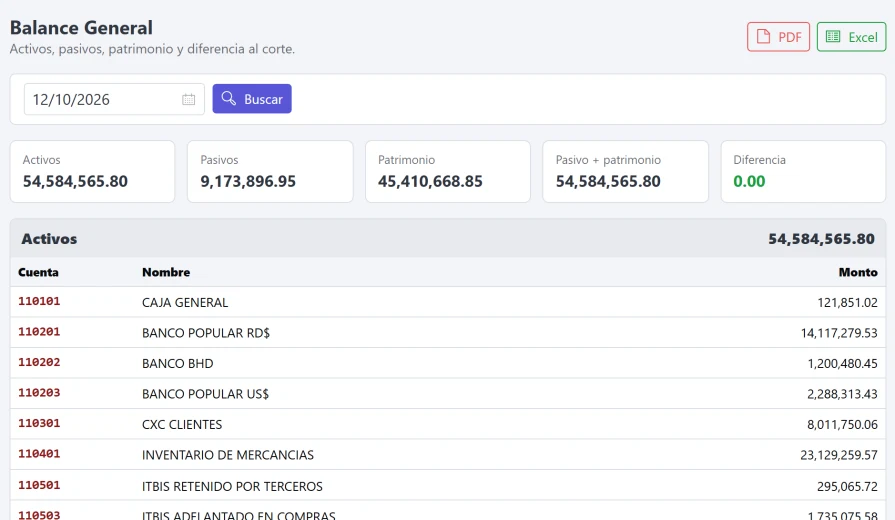Select the Patrimonio summary card
Screen dimensions: 895x520
click(x=448, y=171)
